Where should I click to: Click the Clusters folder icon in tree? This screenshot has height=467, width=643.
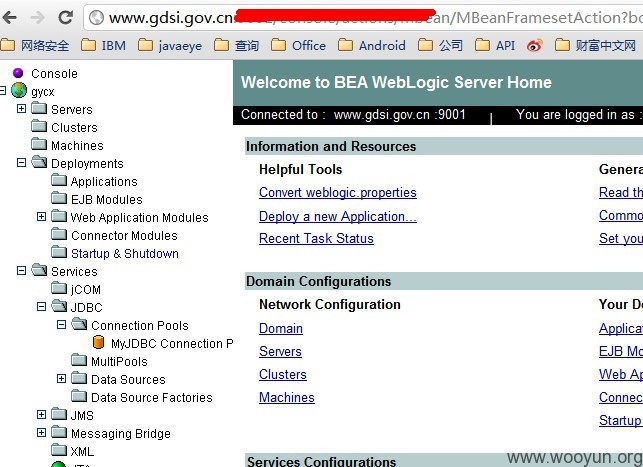pyautogui.click(x=39, y=126)
